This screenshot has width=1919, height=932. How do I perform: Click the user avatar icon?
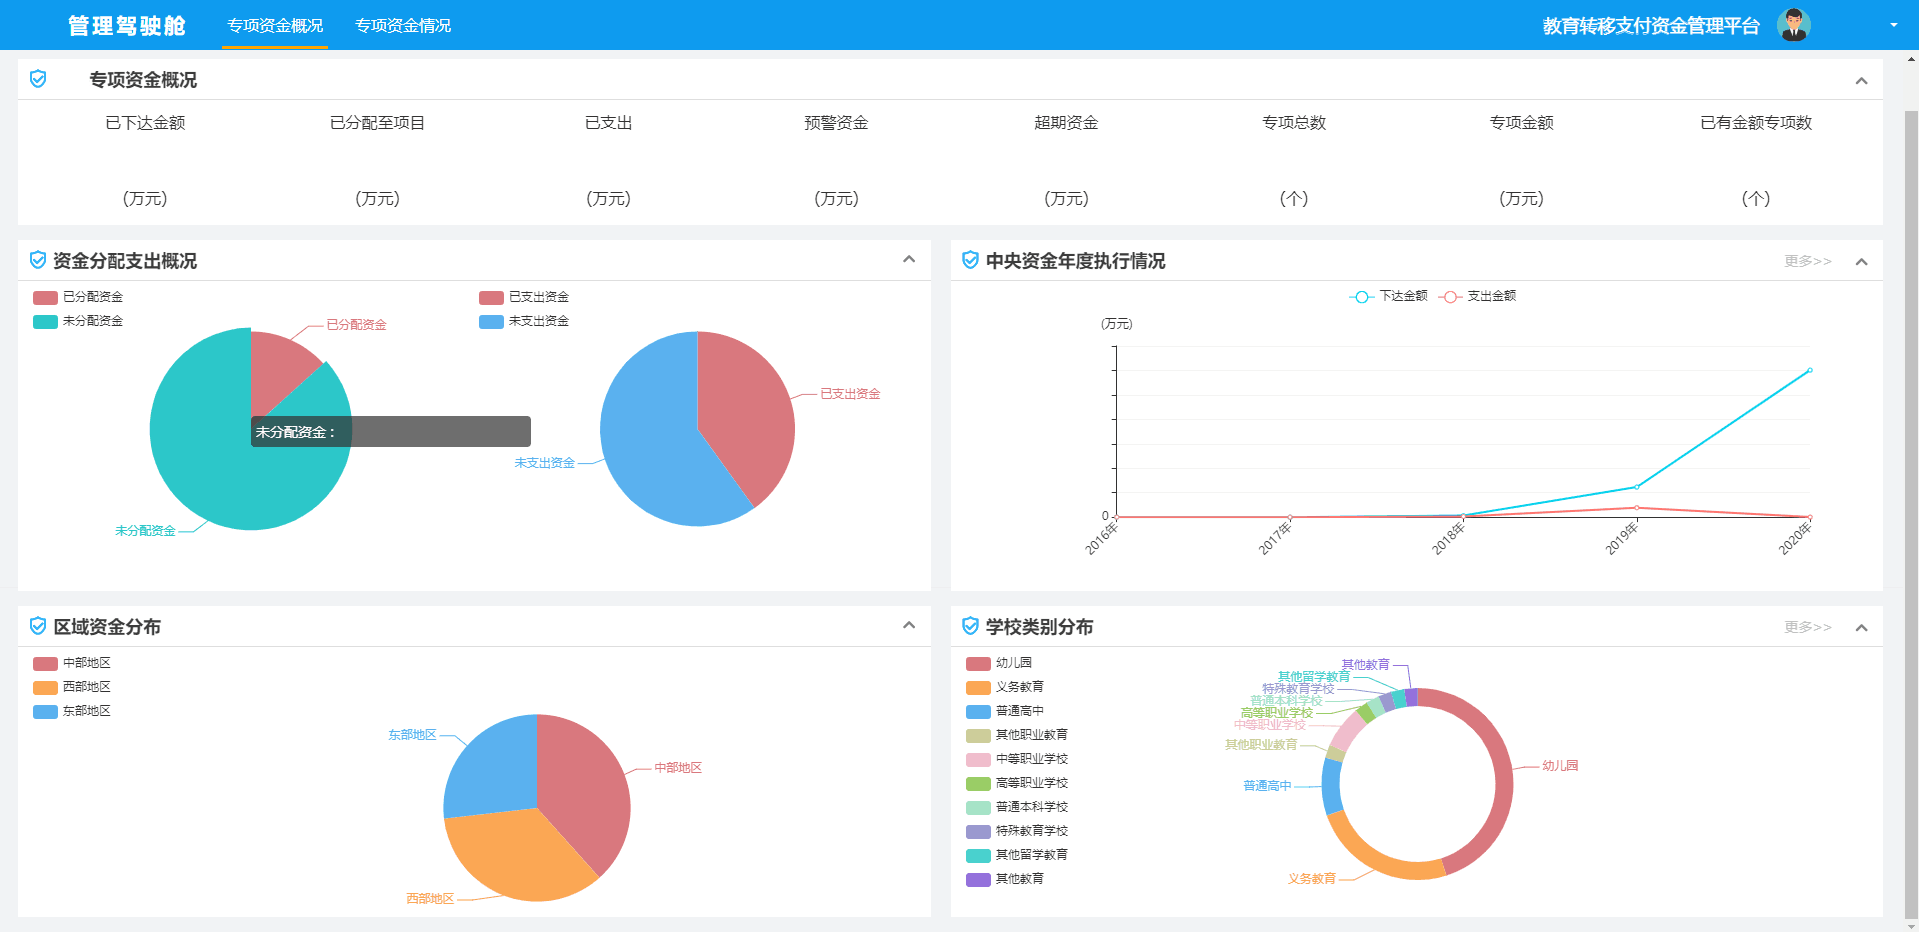[1794, 25]
